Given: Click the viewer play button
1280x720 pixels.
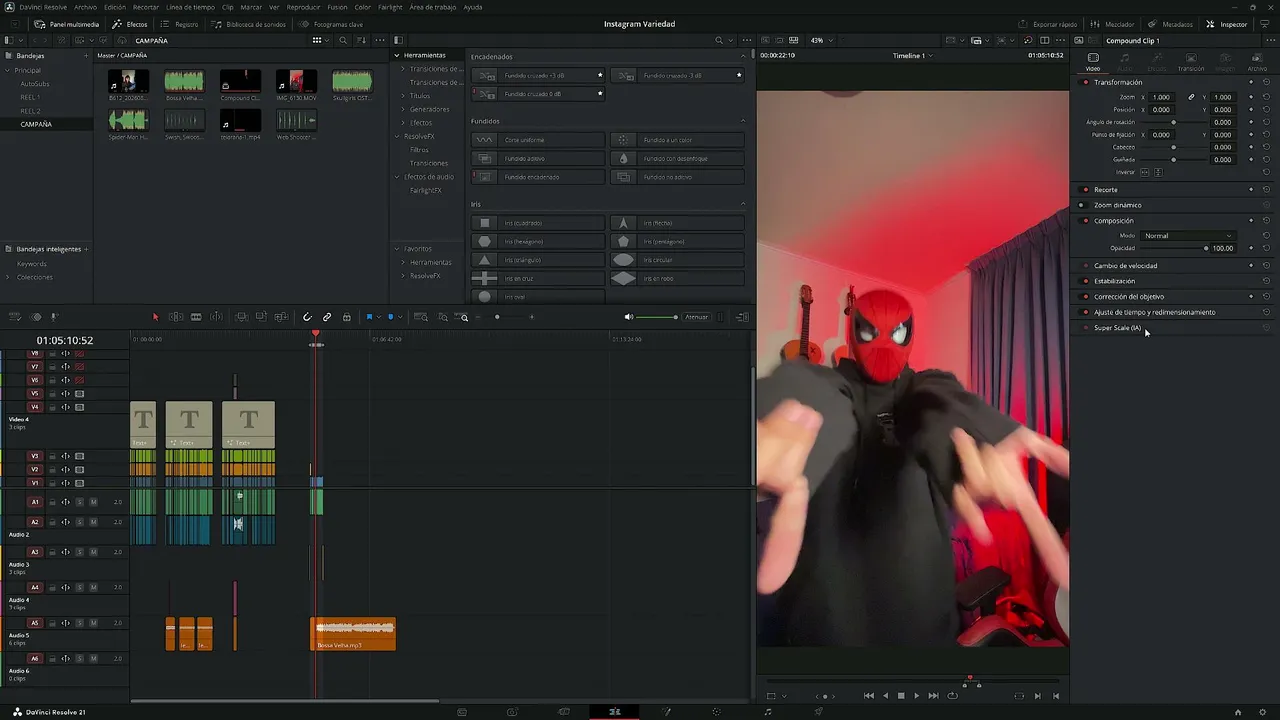Looking at the screenshot, I should click(x=916, y=696).
